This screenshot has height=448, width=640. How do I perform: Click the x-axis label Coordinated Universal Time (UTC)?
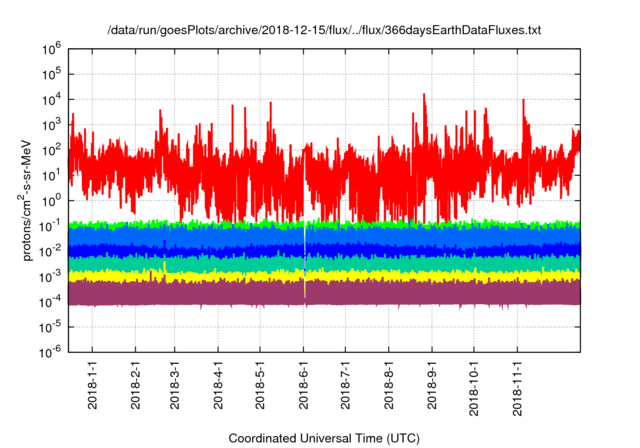tap(324, 439)
